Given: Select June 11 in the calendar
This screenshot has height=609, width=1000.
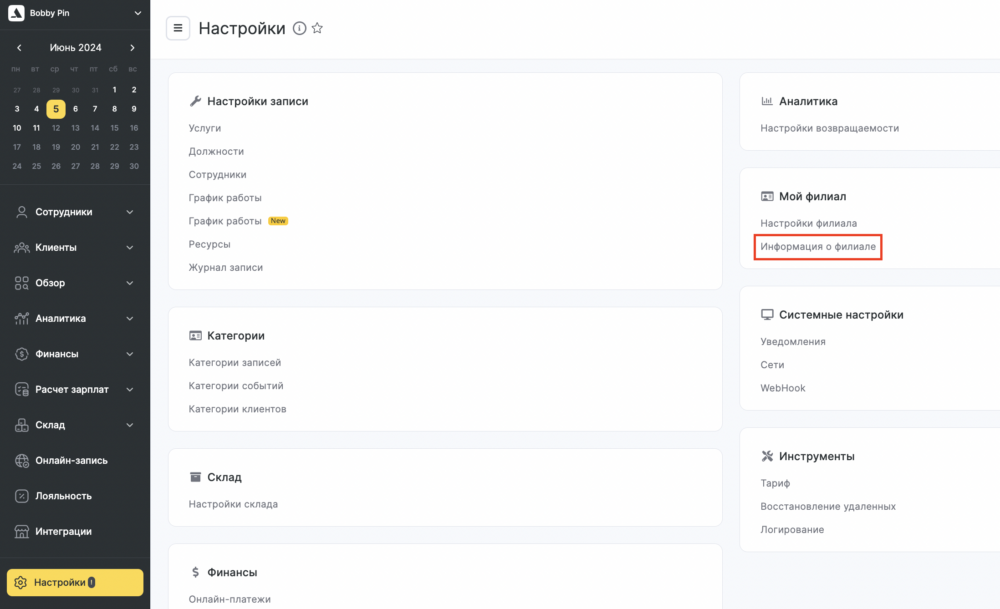Looking at the screenshot, I should [36, 128].
